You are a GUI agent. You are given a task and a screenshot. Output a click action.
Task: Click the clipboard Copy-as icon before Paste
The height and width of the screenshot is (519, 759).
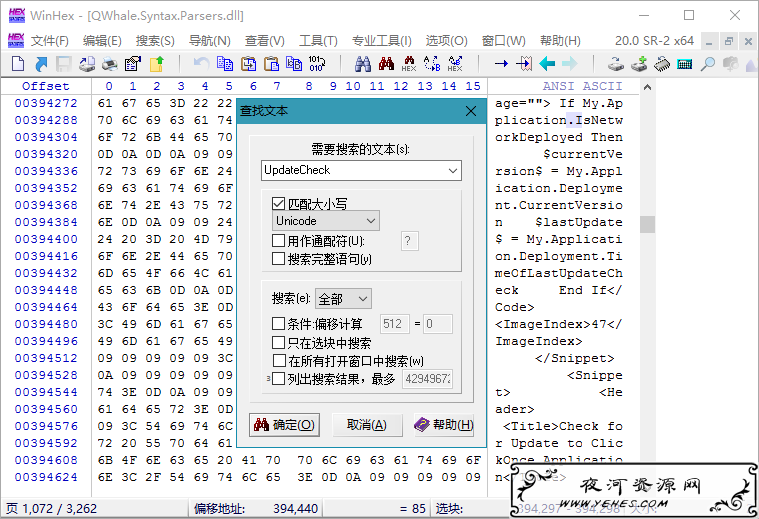(x=249, y=63)
